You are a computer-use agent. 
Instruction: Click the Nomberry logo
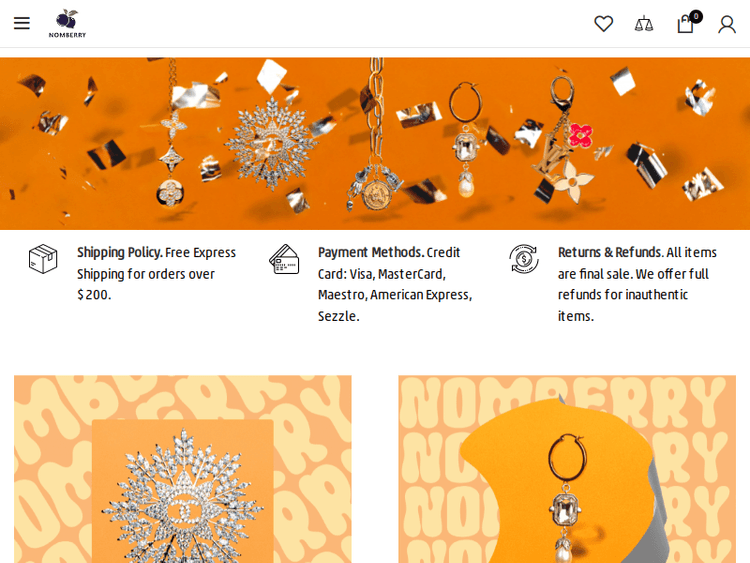[67, 23]
